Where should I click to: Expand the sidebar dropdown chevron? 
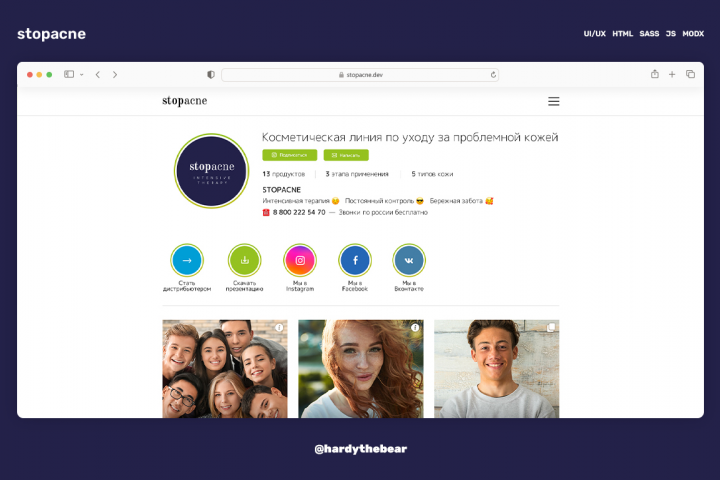[x=82, y=74]
